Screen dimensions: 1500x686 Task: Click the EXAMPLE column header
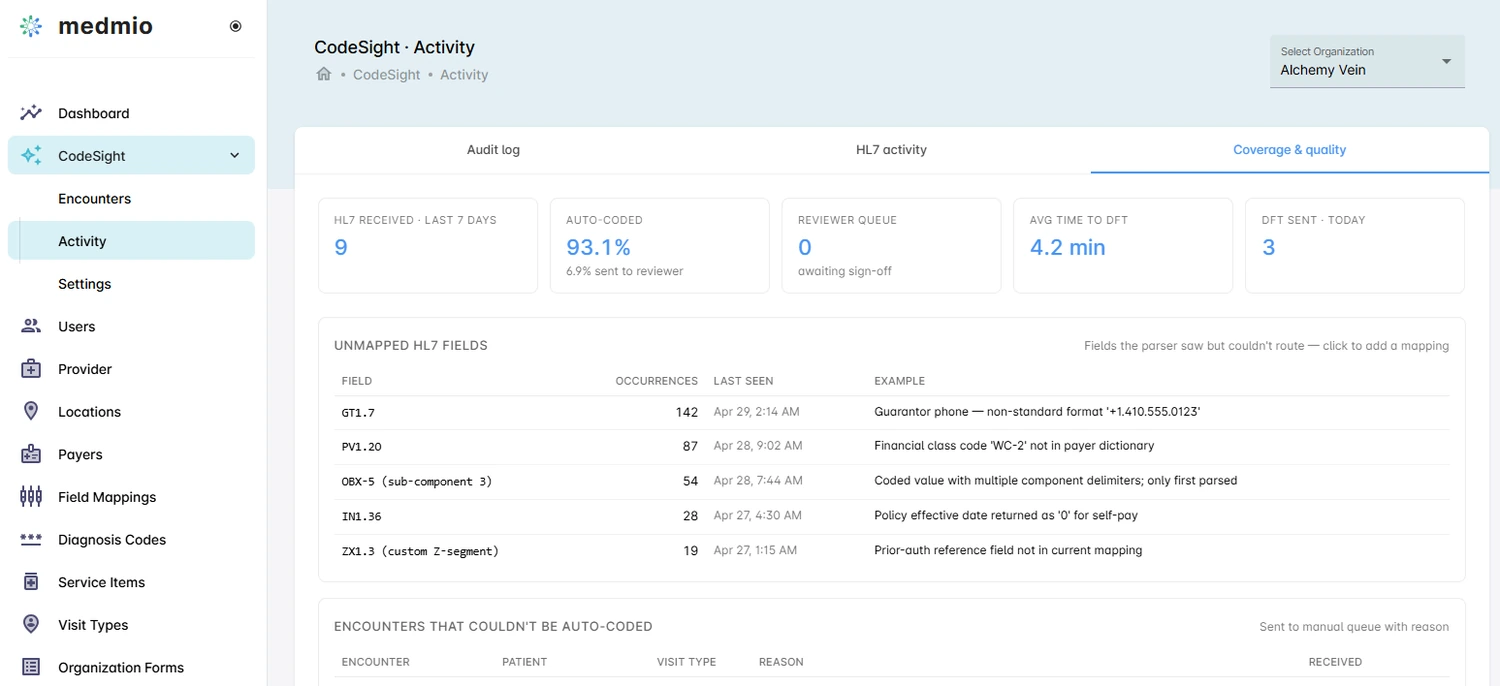tap(899, 381)
